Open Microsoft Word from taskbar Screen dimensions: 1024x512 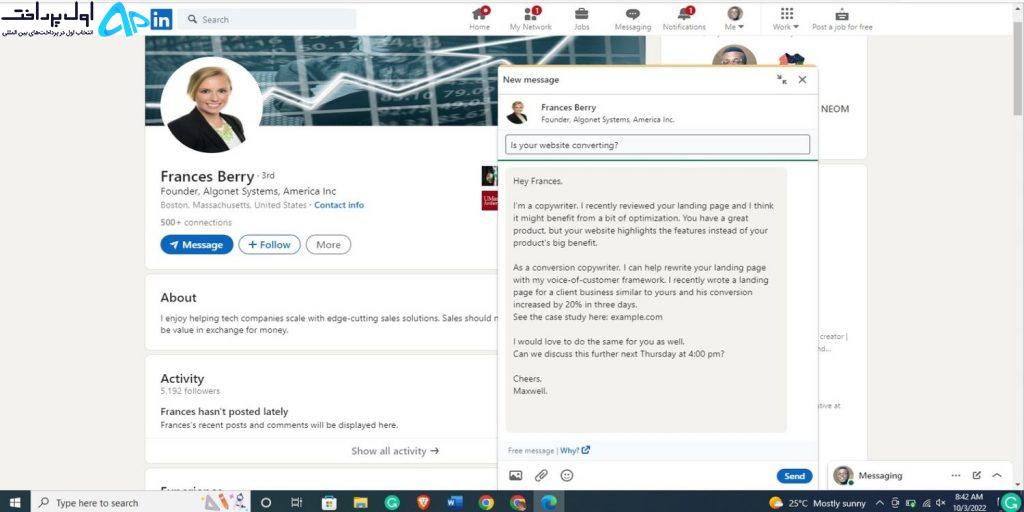(455, 503)
